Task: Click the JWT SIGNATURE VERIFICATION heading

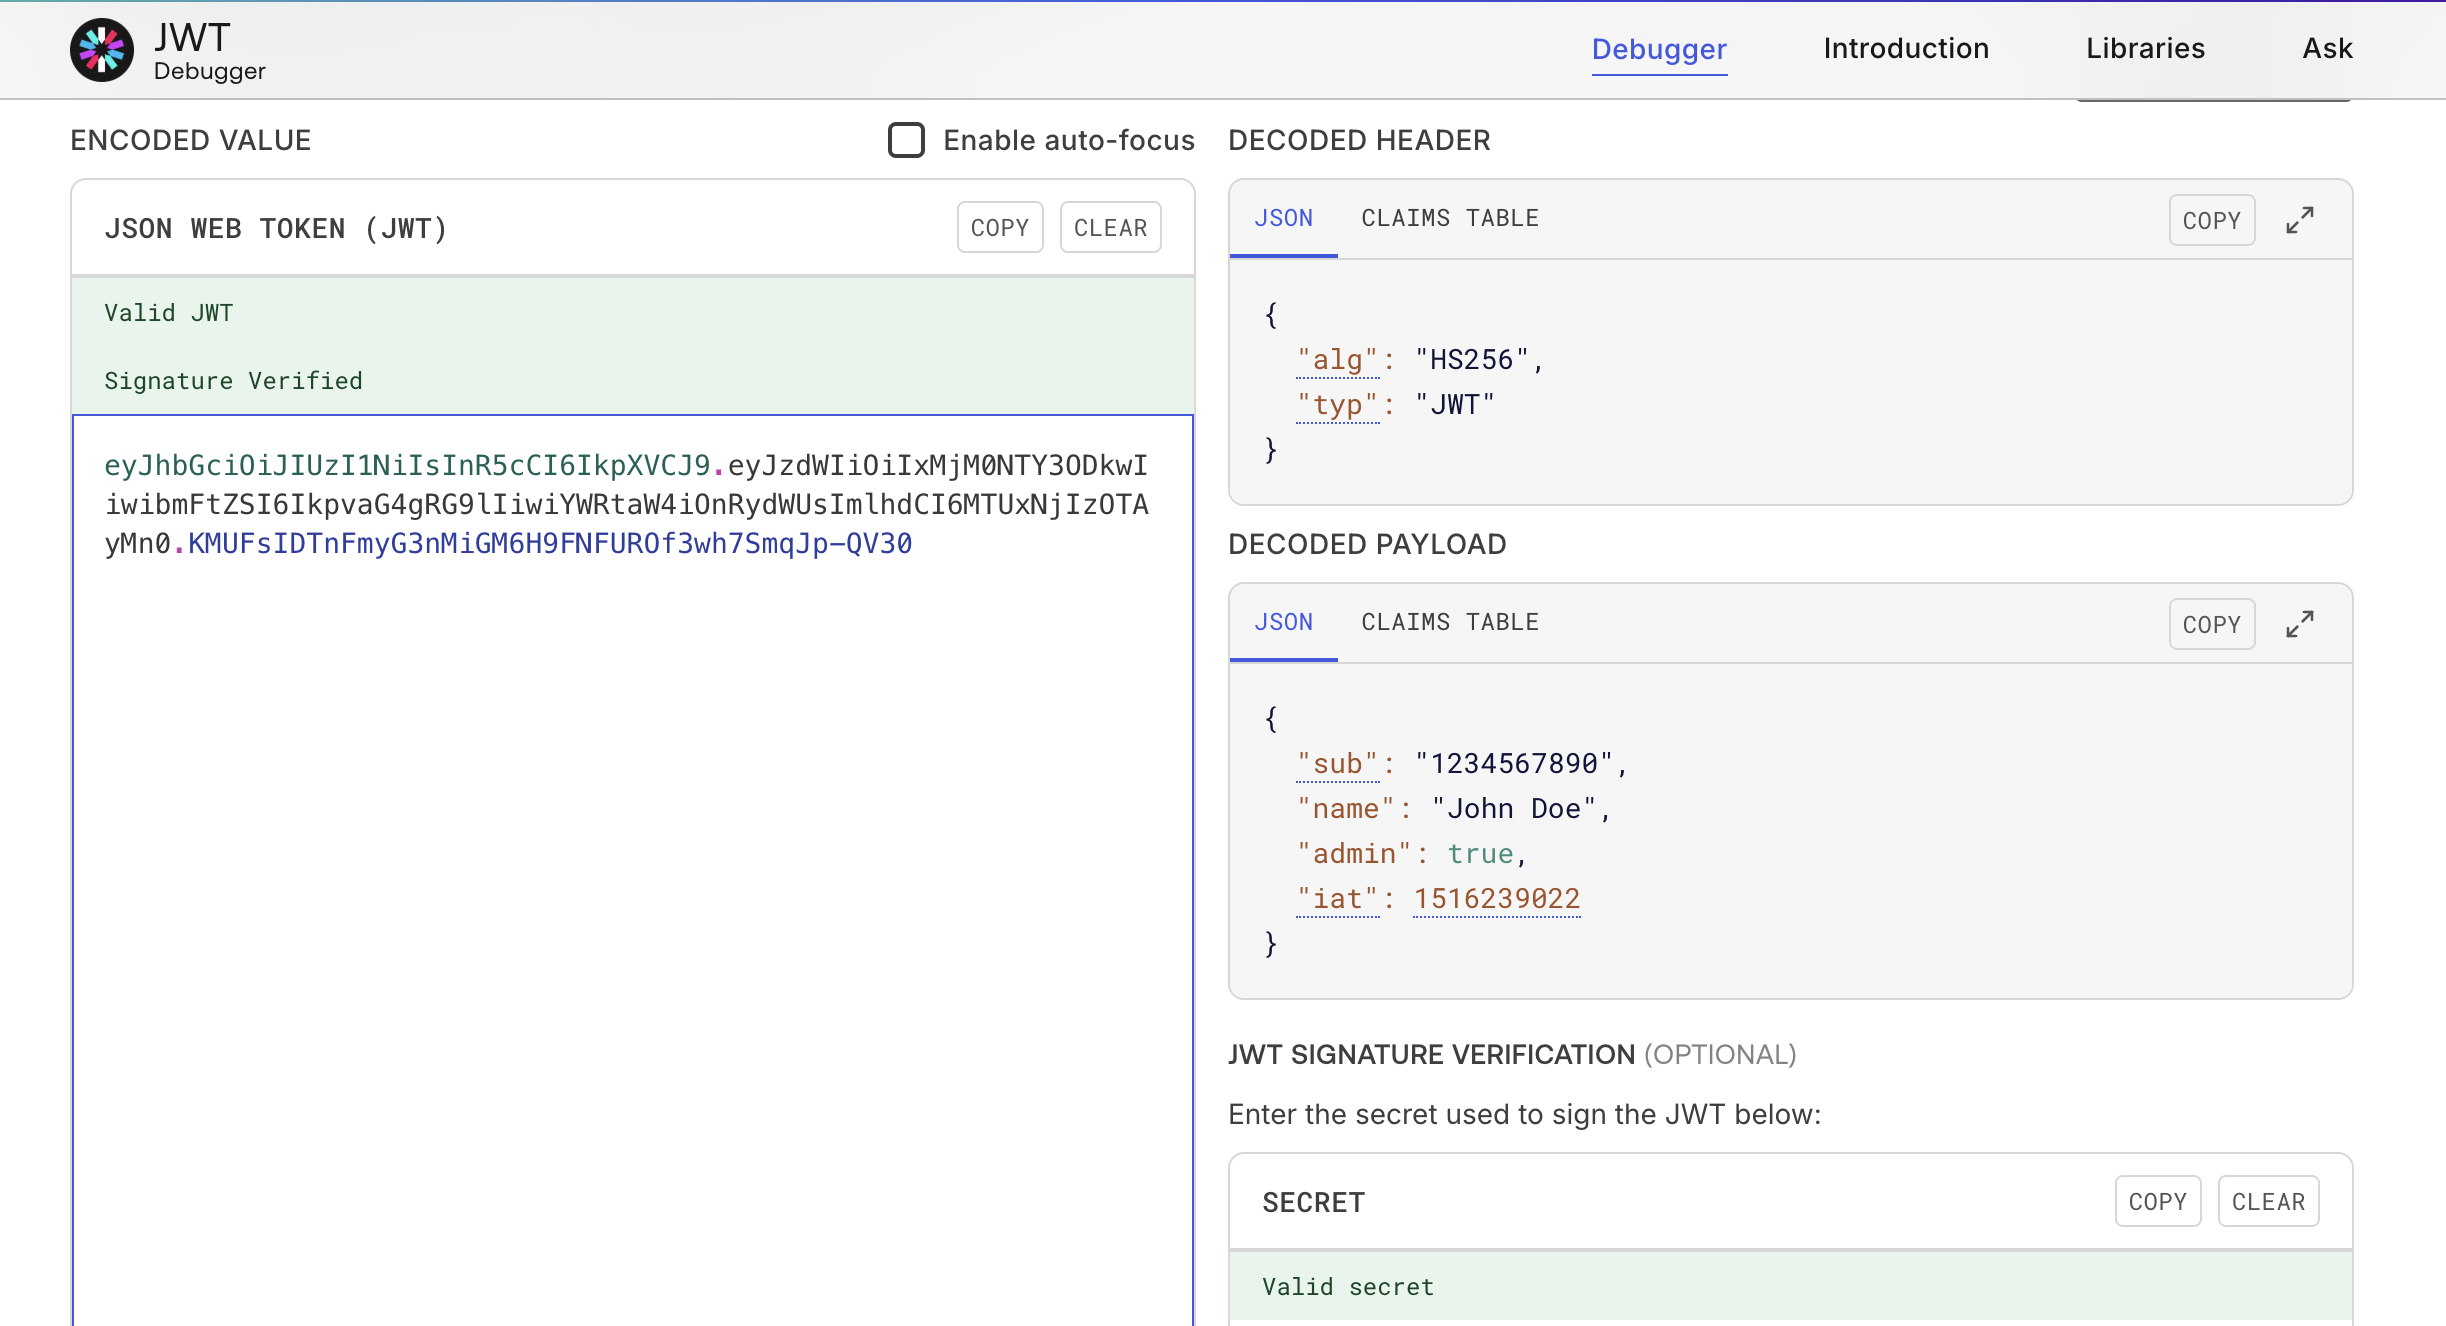Action: point(1431,1055)
